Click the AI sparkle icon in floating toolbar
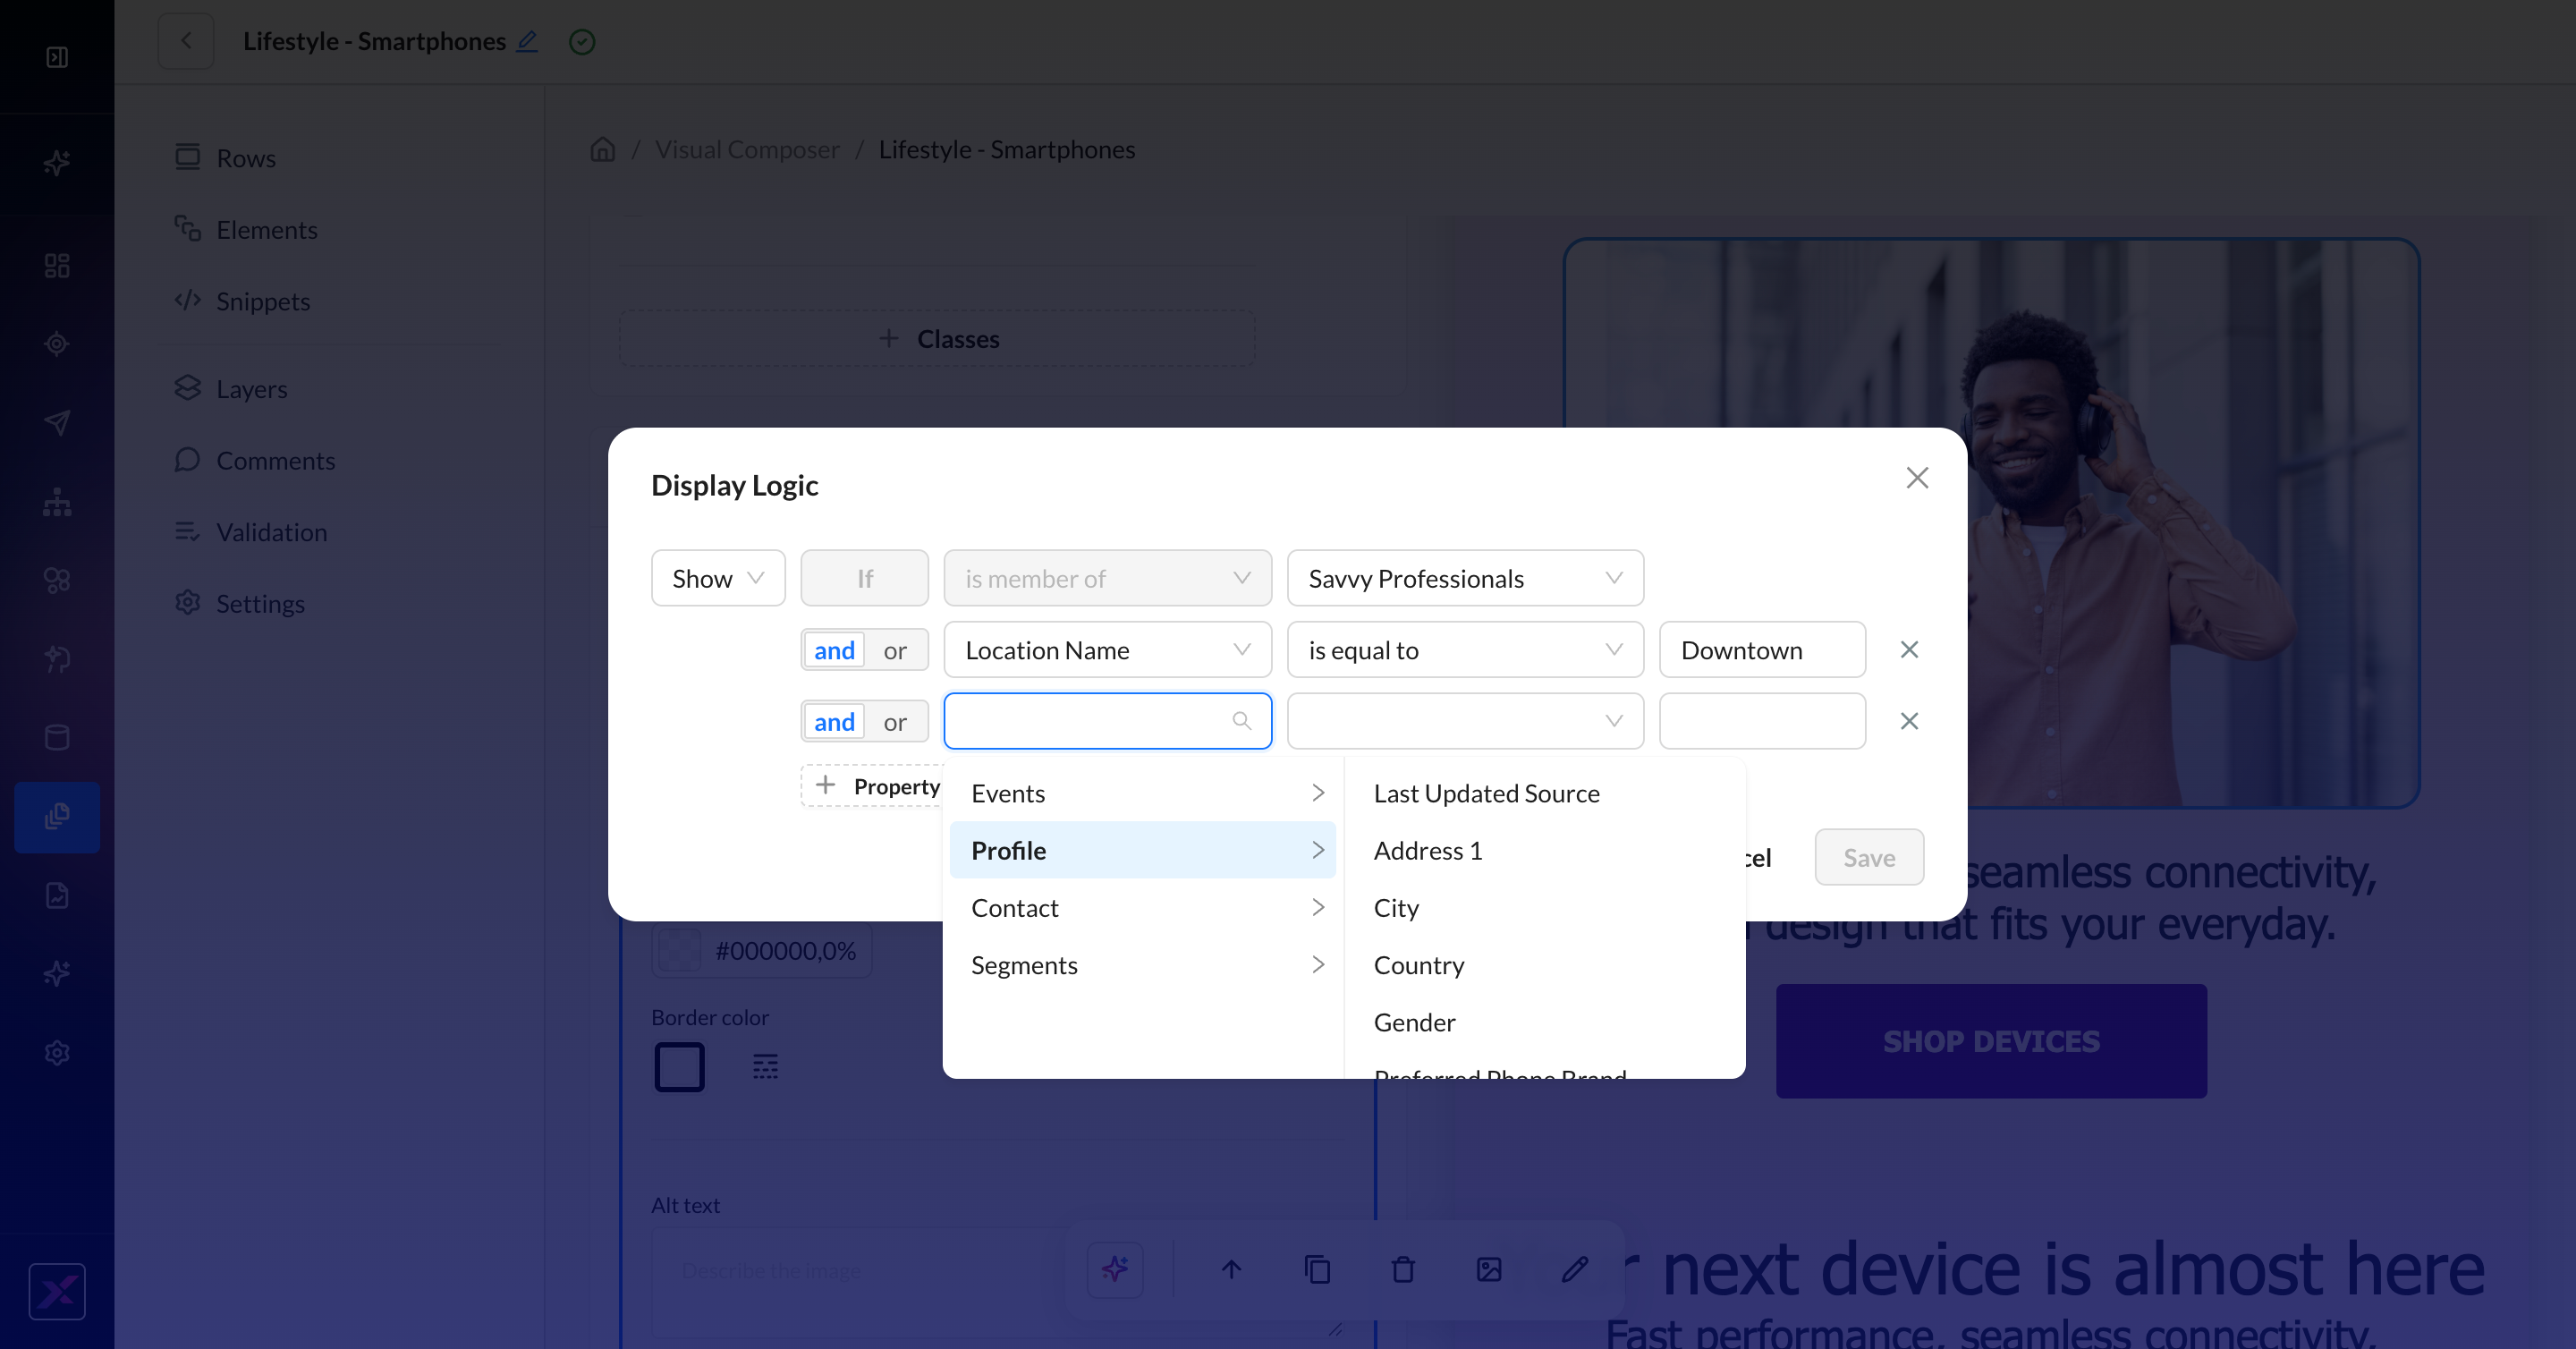 pos(1115,1270)
